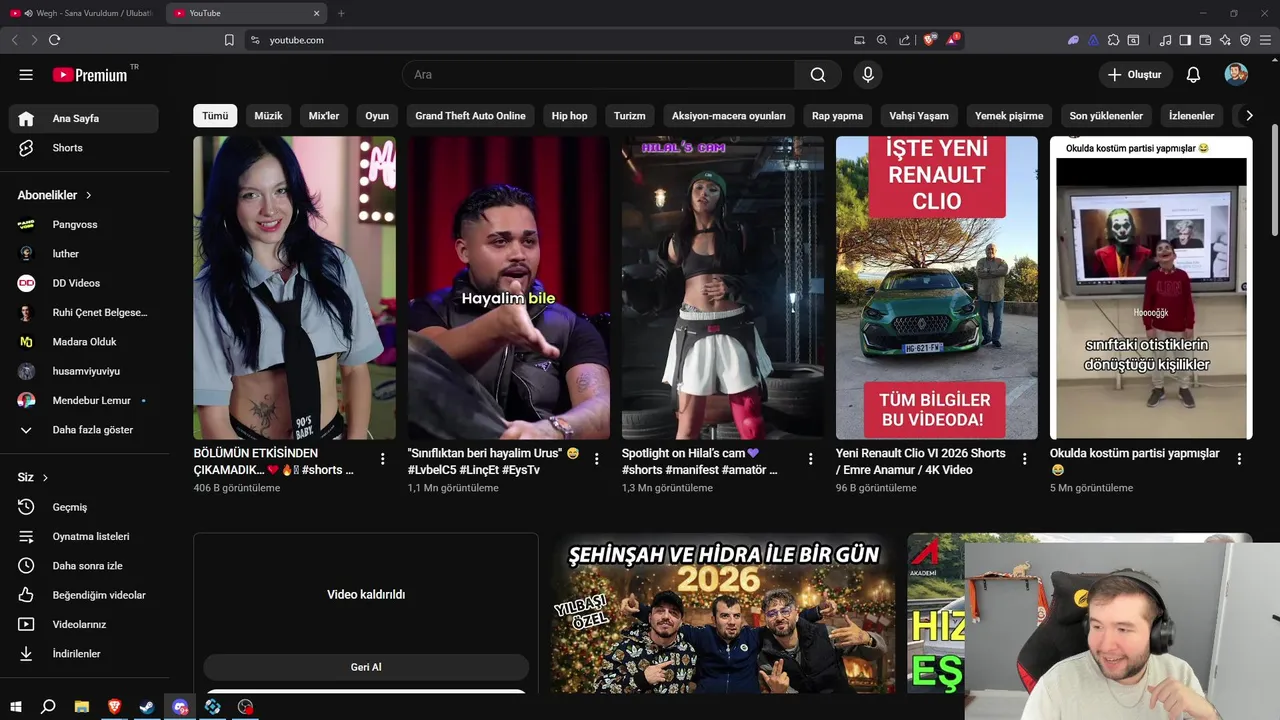Screen dimensions: 1280x720
Task: Open options for BÖLÜMÜN ETKİSİNDEN short
Action: pos(382,459)
